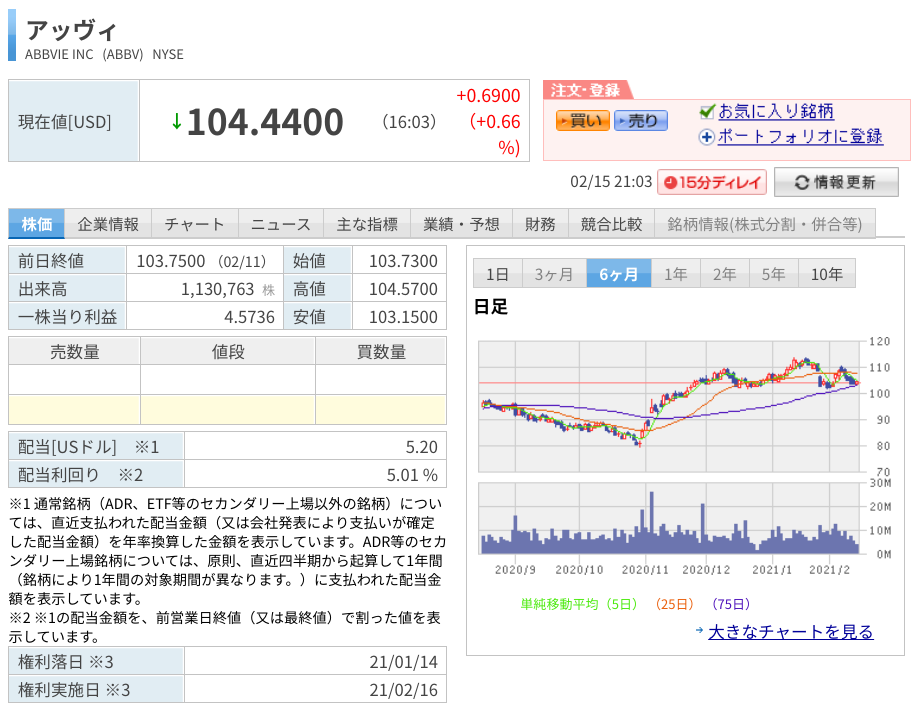Click the volume value 1,130,763
Screen dimensions: 915x710
click(218, 289)
